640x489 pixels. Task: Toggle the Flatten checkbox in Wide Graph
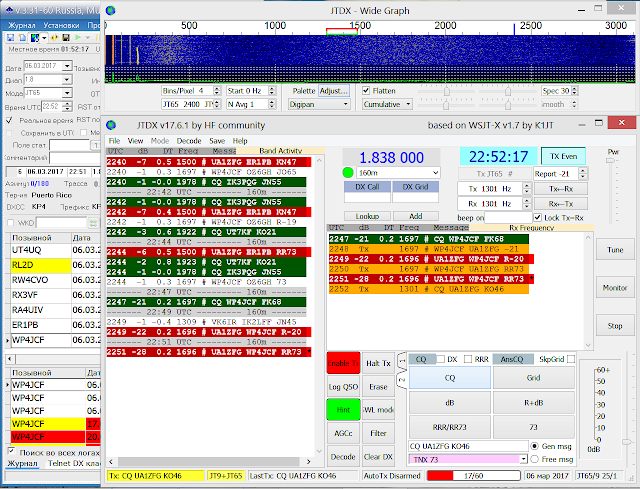366,91
